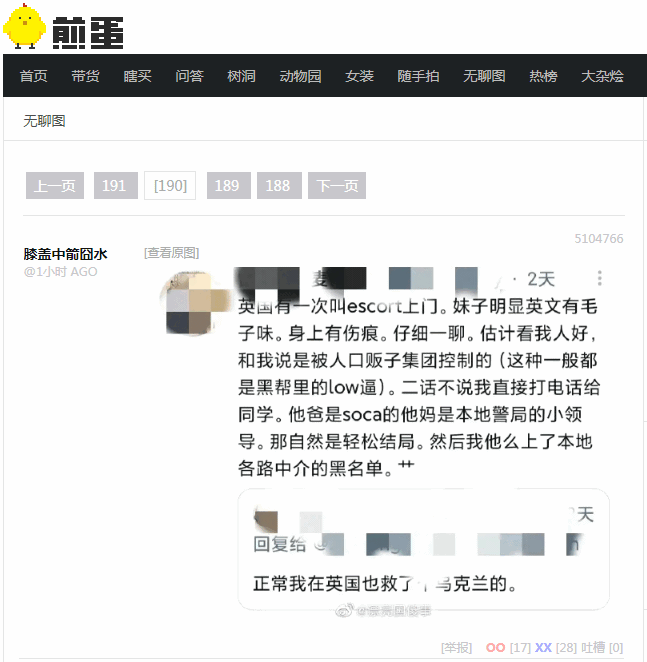
Task: Open the 问答 Q&A section
Action: coord(189,76)
